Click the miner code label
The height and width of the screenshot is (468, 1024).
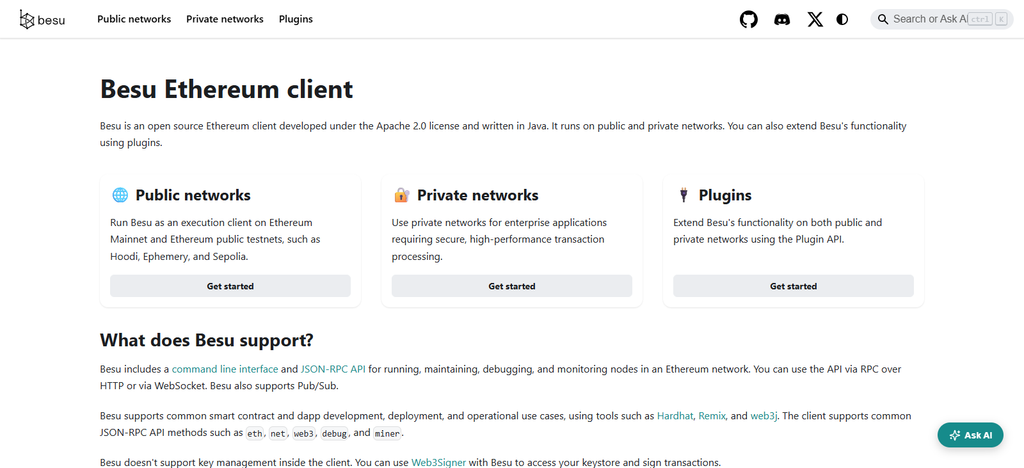388,433
